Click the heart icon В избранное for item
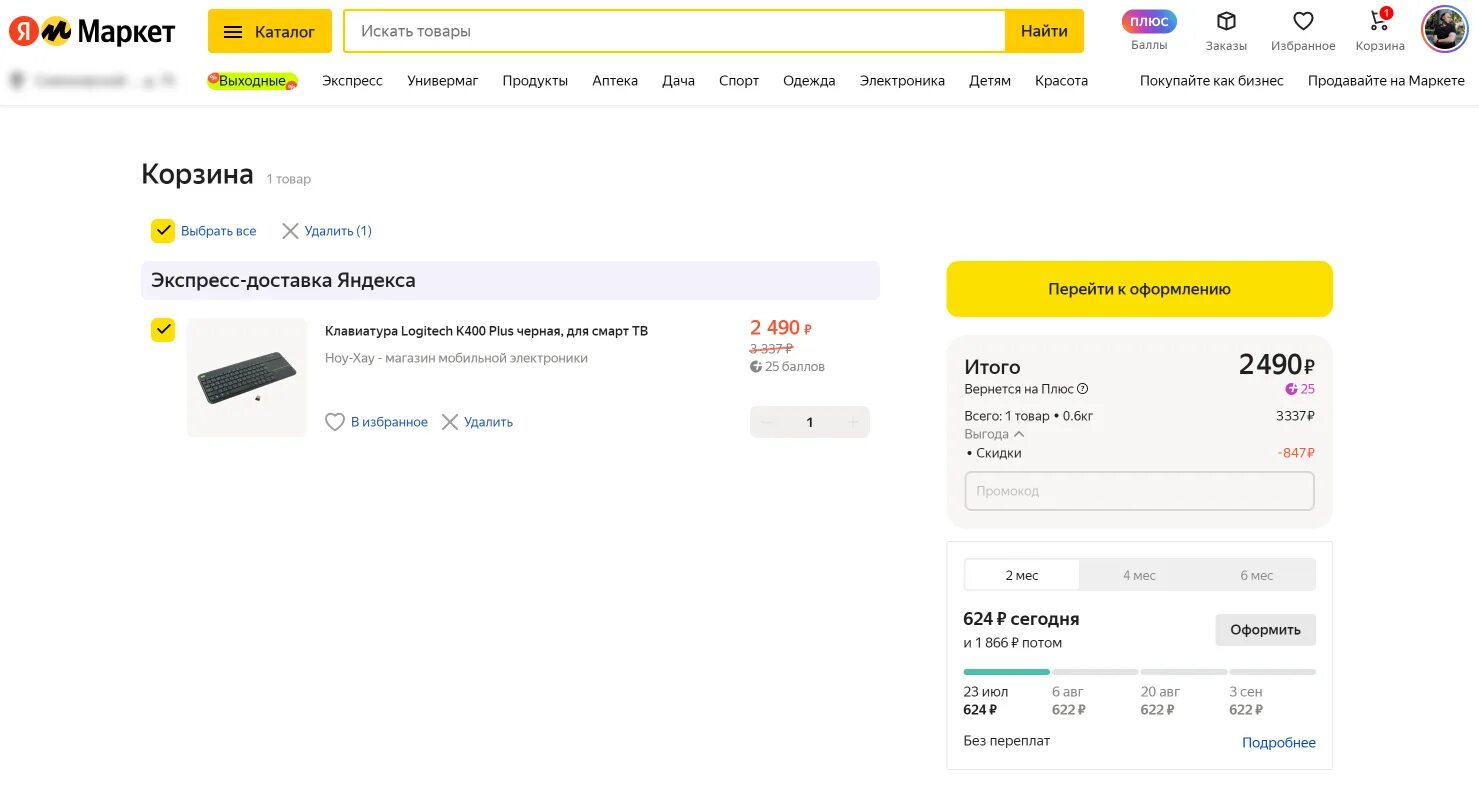 tap(335, 422)
